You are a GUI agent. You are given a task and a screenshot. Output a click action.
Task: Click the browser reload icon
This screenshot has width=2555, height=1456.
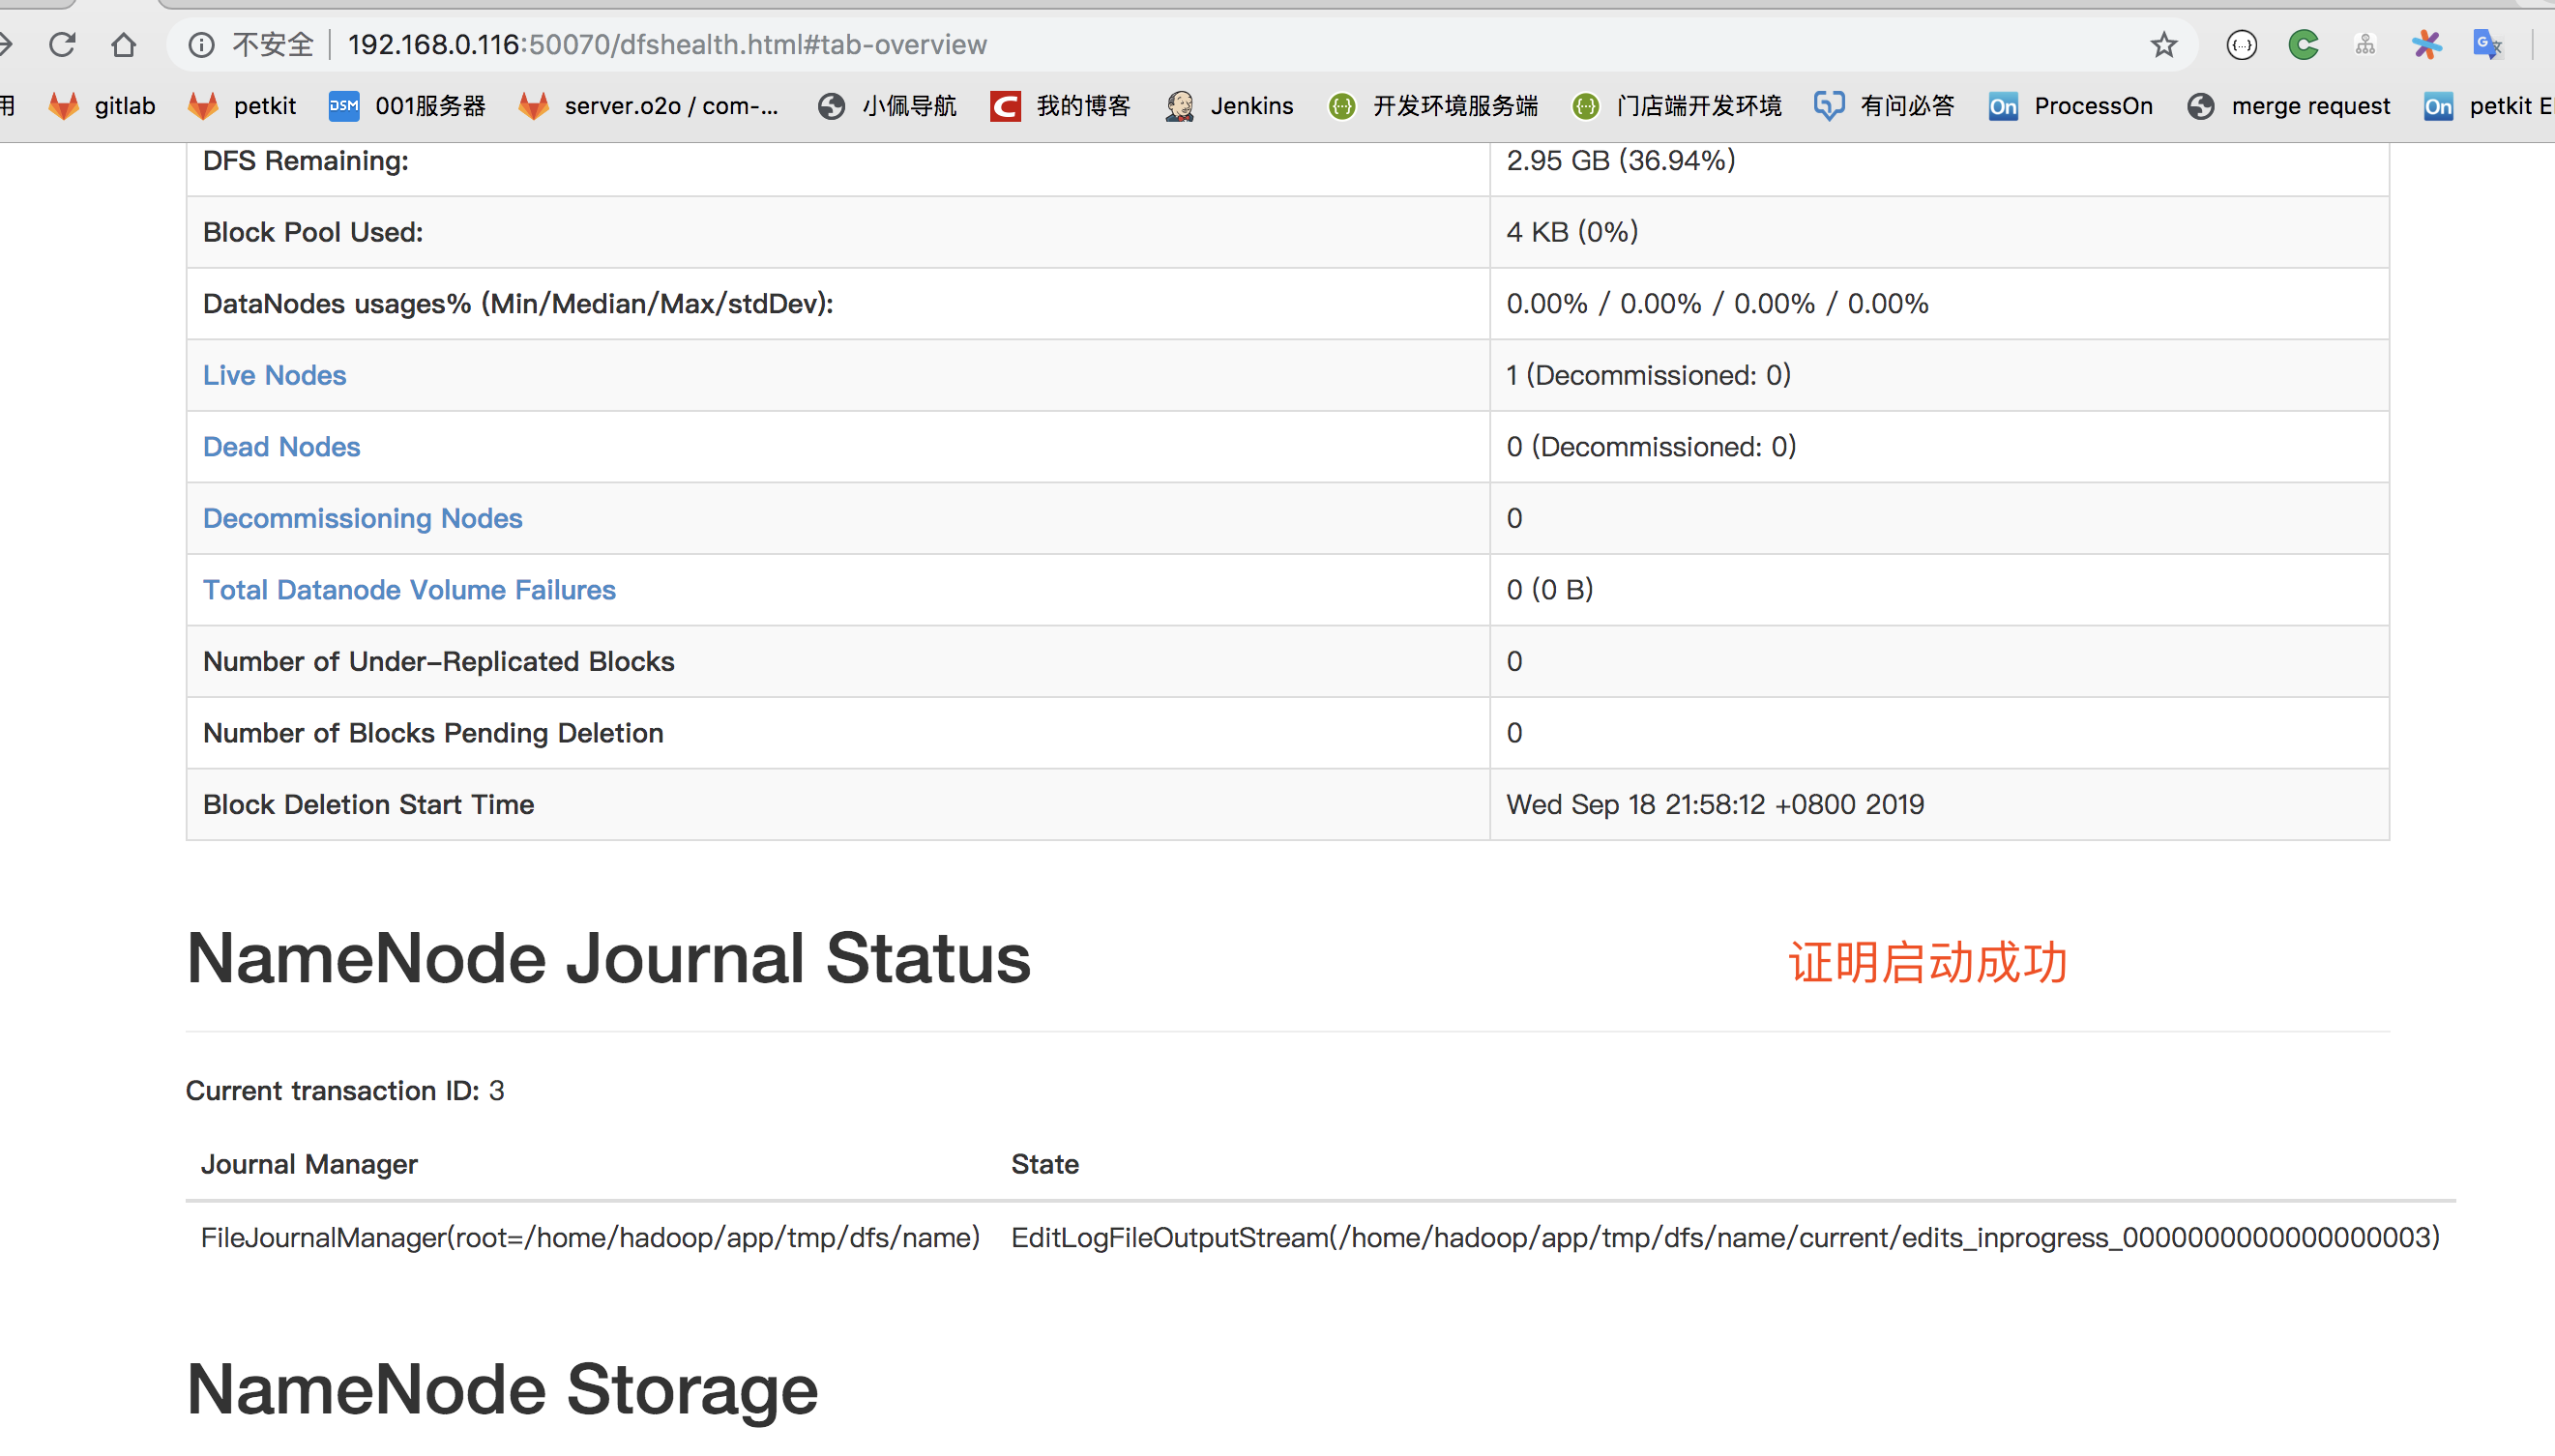(x=62, y=44)
